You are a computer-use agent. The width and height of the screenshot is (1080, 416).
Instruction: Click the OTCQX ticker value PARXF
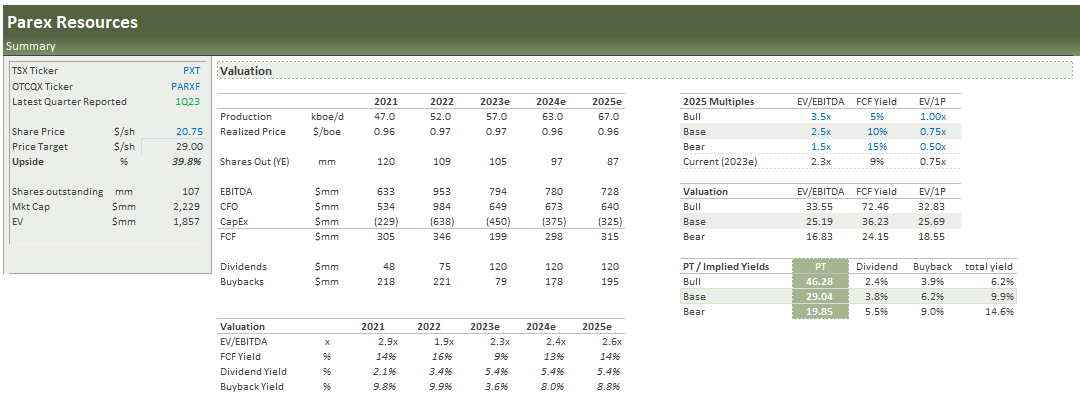coord(186,87)
